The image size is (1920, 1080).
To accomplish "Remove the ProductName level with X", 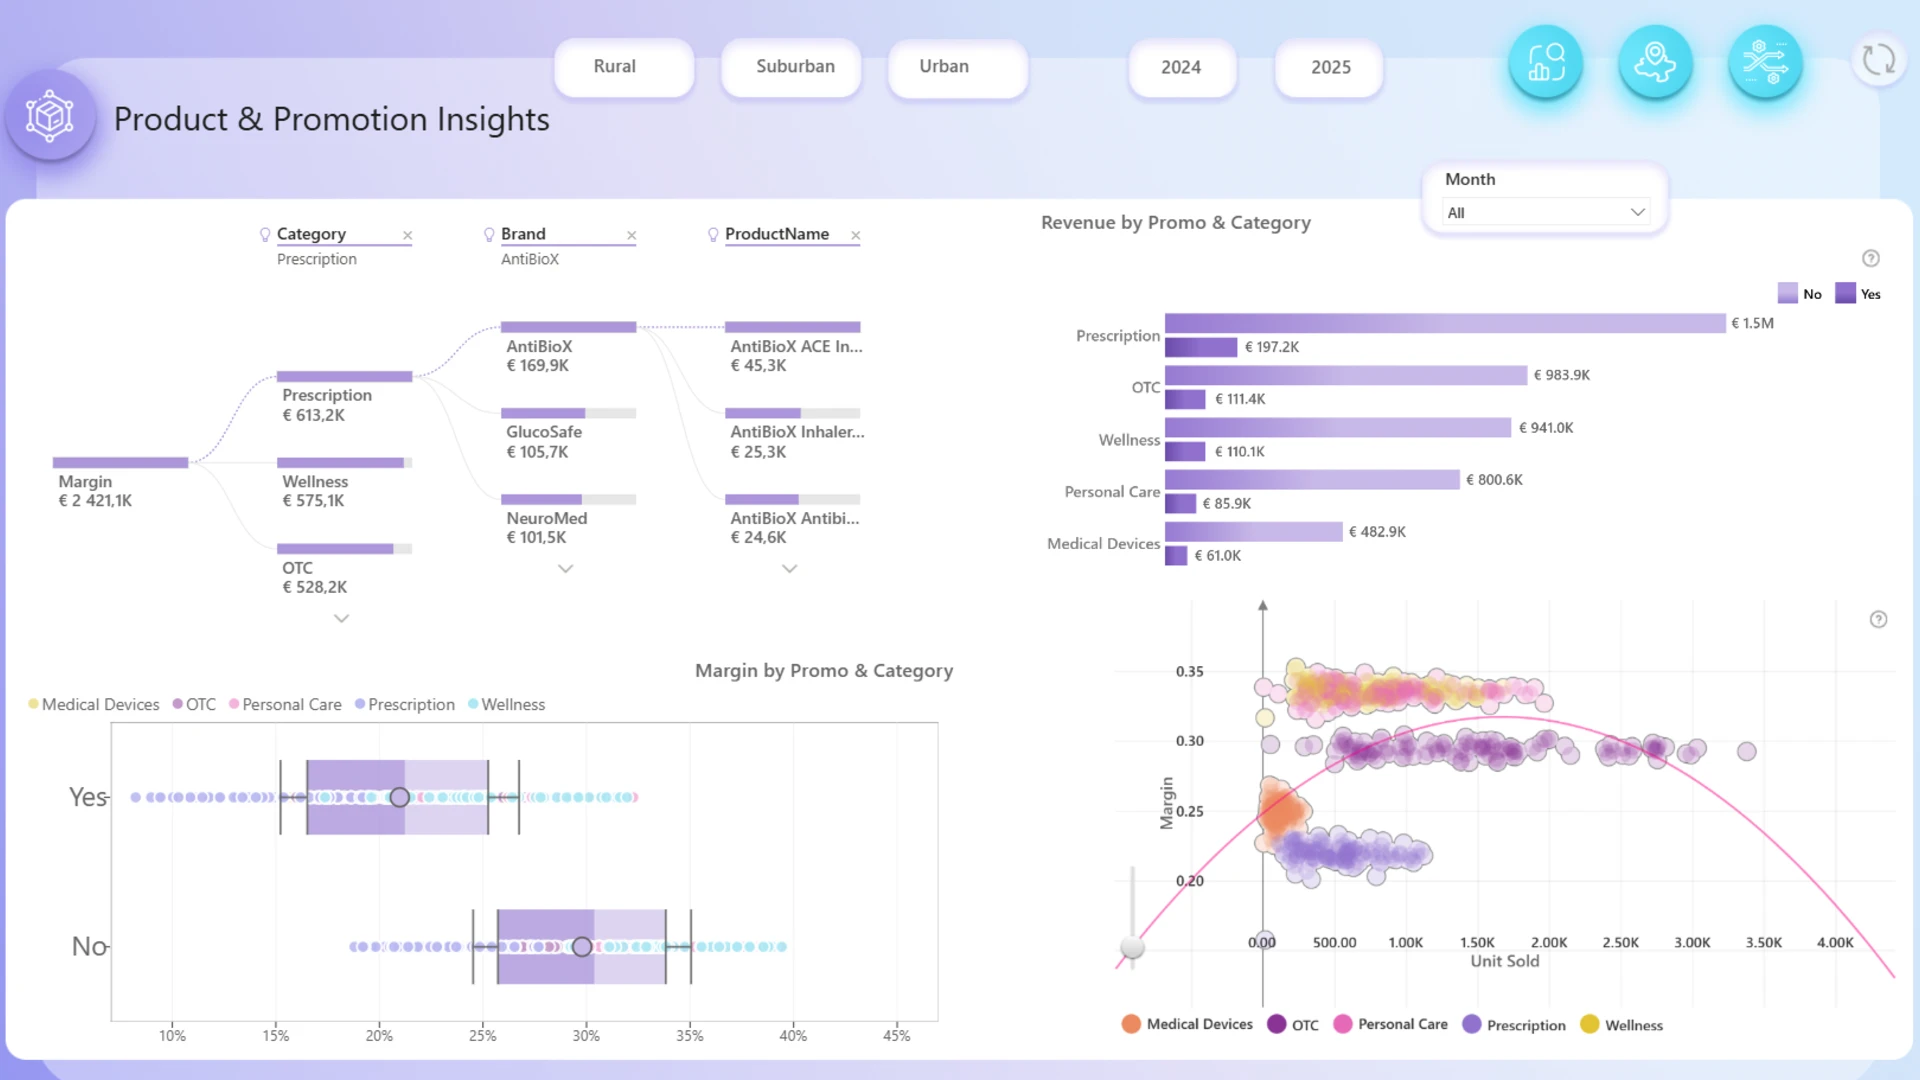I will click(x=855, y=235).
